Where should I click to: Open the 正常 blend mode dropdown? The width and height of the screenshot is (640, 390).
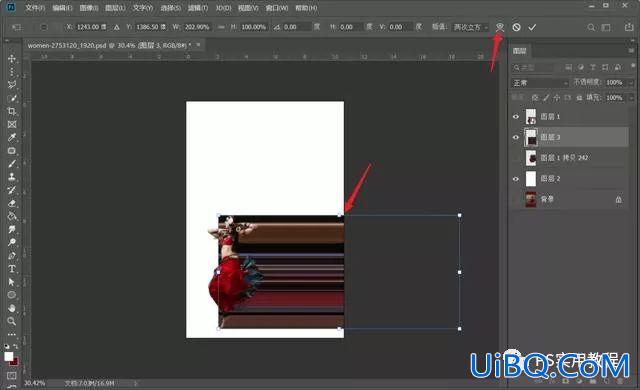click(540, 83)
